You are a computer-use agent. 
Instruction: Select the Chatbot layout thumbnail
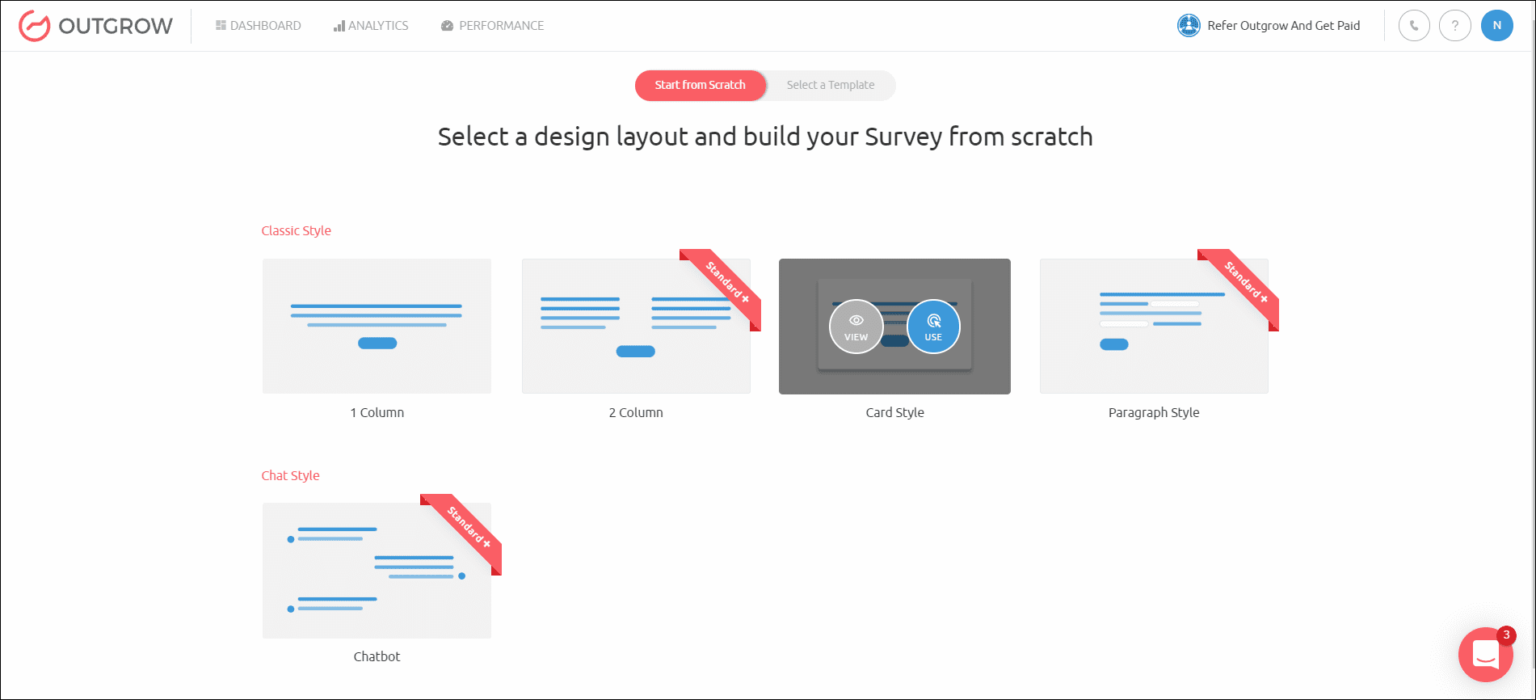point(376,570)
